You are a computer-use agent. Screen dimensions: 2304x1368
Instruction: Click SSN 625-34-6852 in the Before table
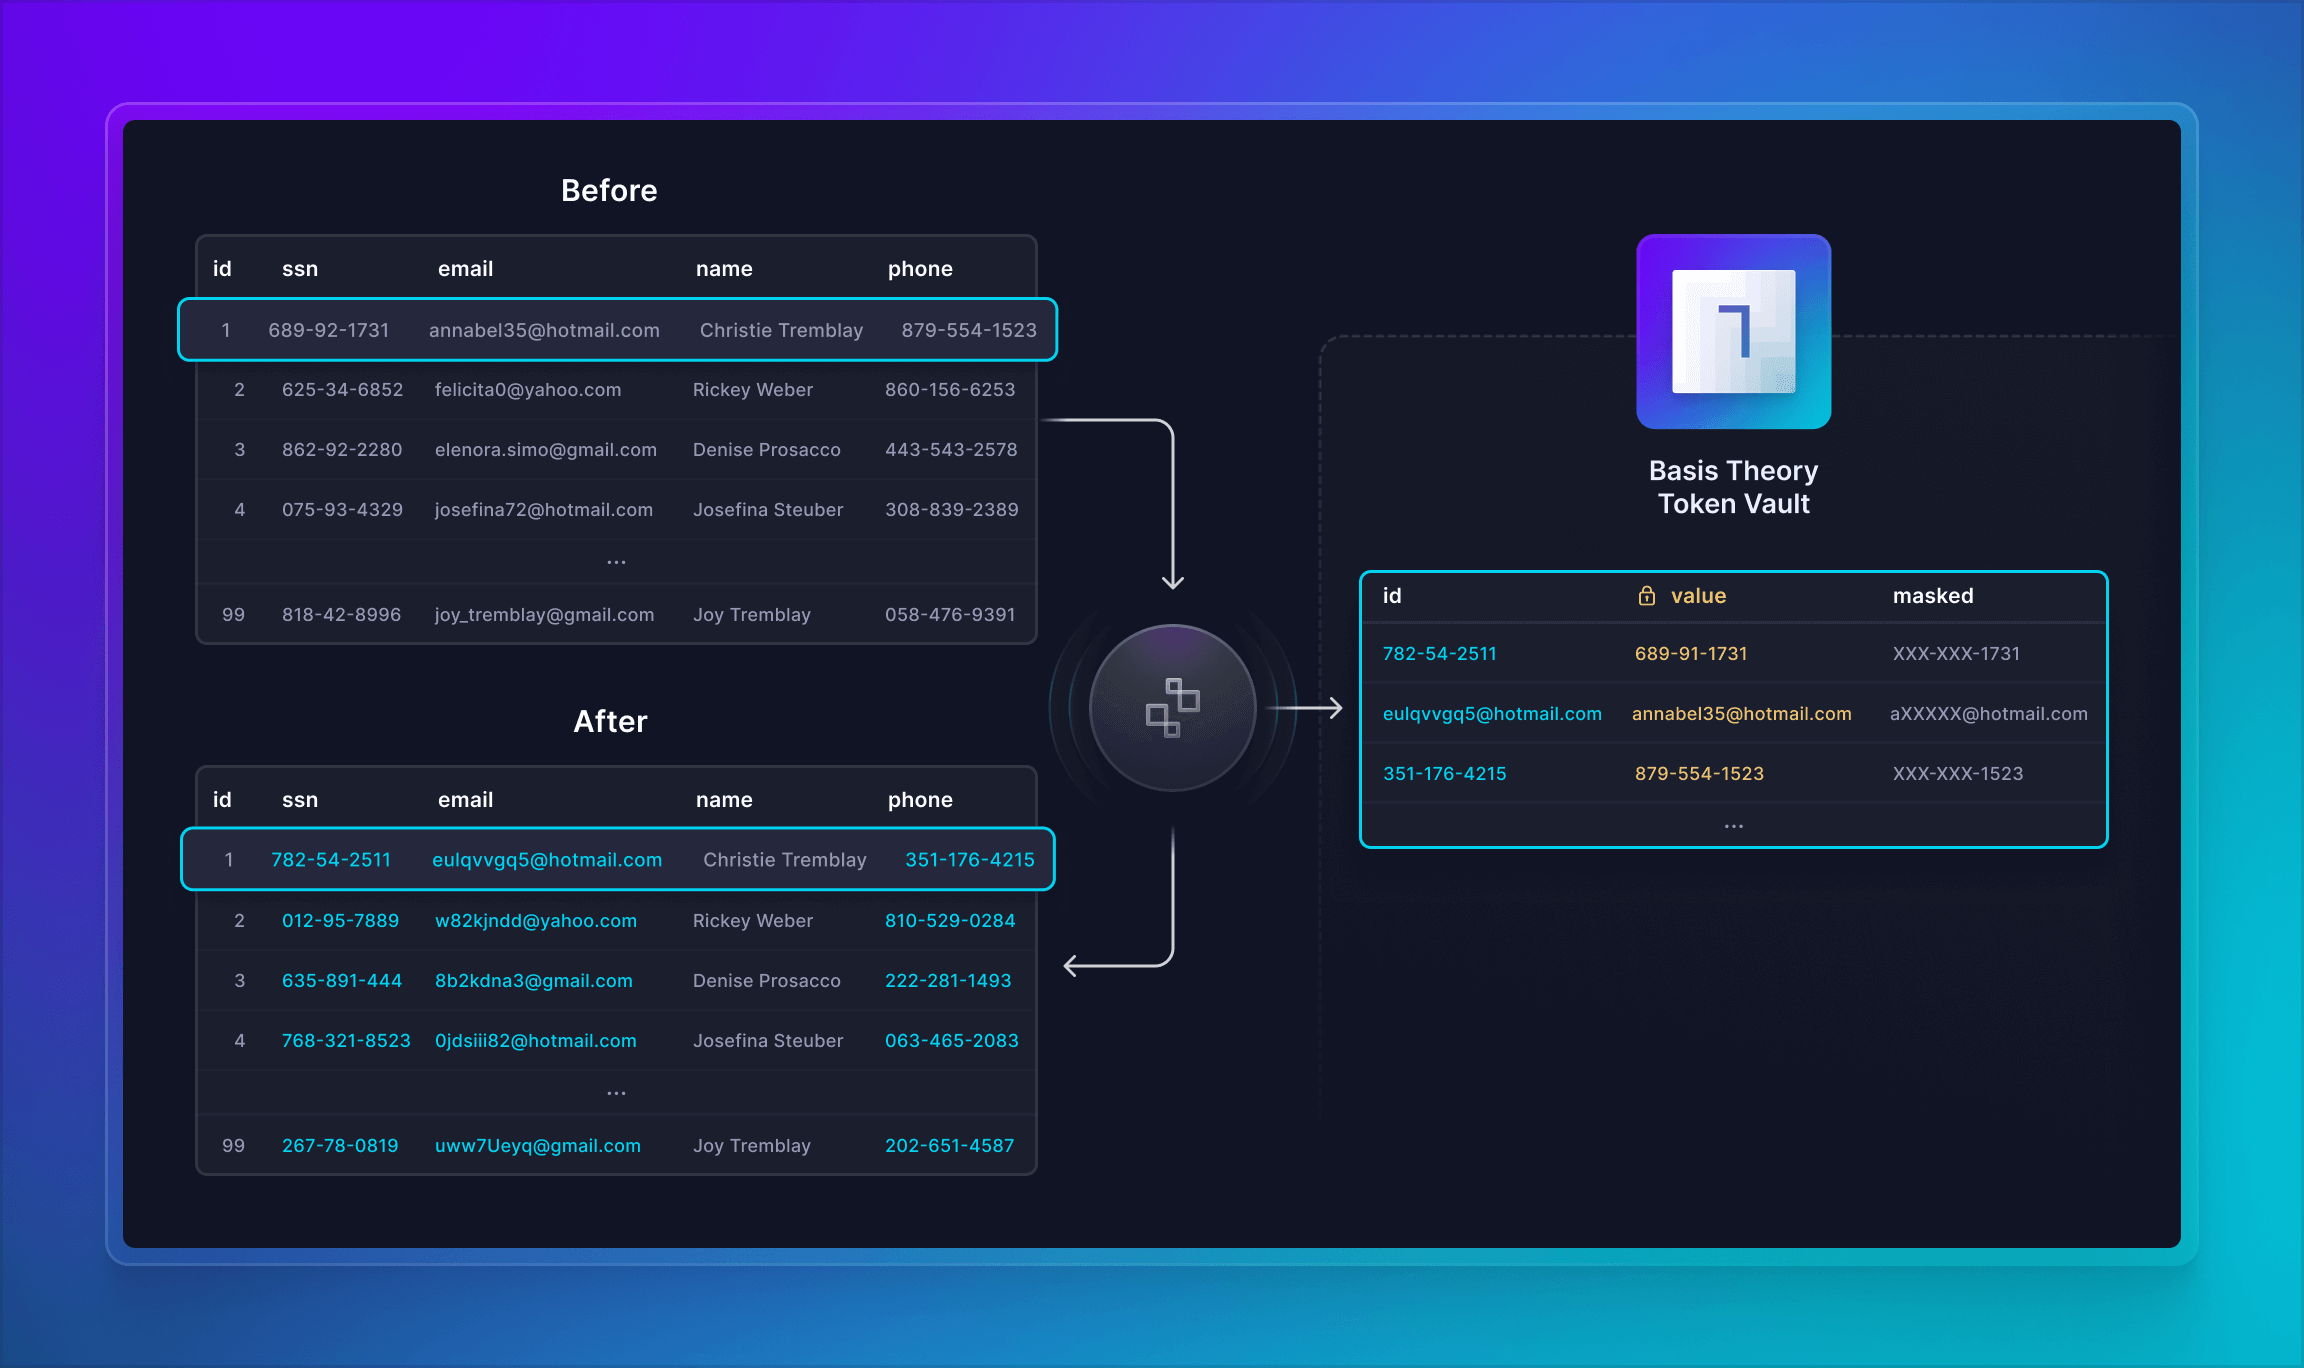[x=342, y=390]
